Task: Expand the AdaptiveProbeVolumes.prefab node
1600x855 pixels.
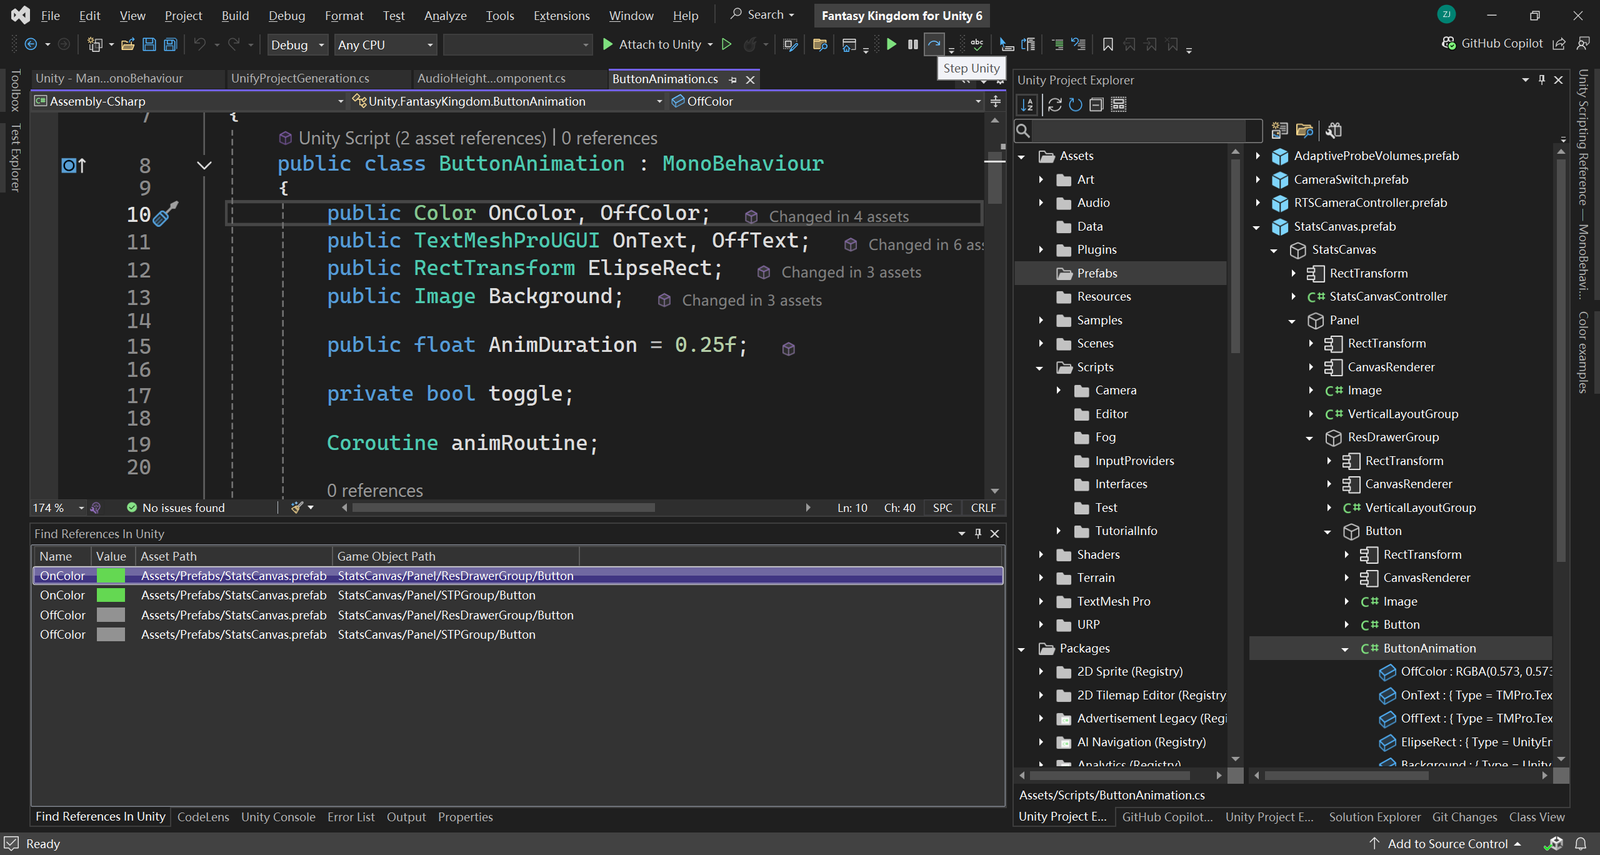Action: pos(1258,156)
